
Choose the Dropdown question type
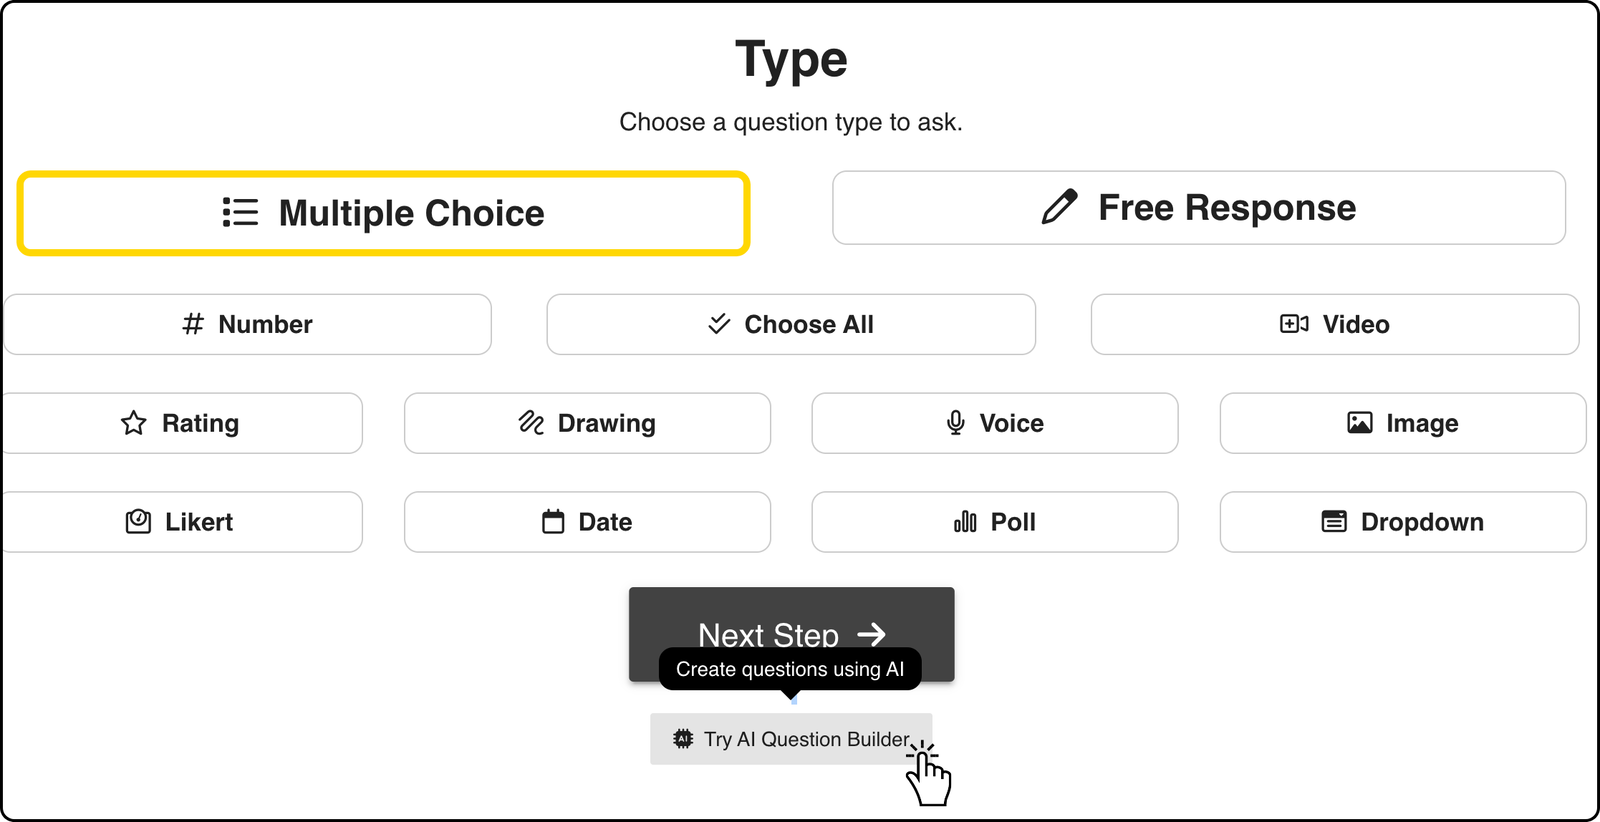point(1402,522)
